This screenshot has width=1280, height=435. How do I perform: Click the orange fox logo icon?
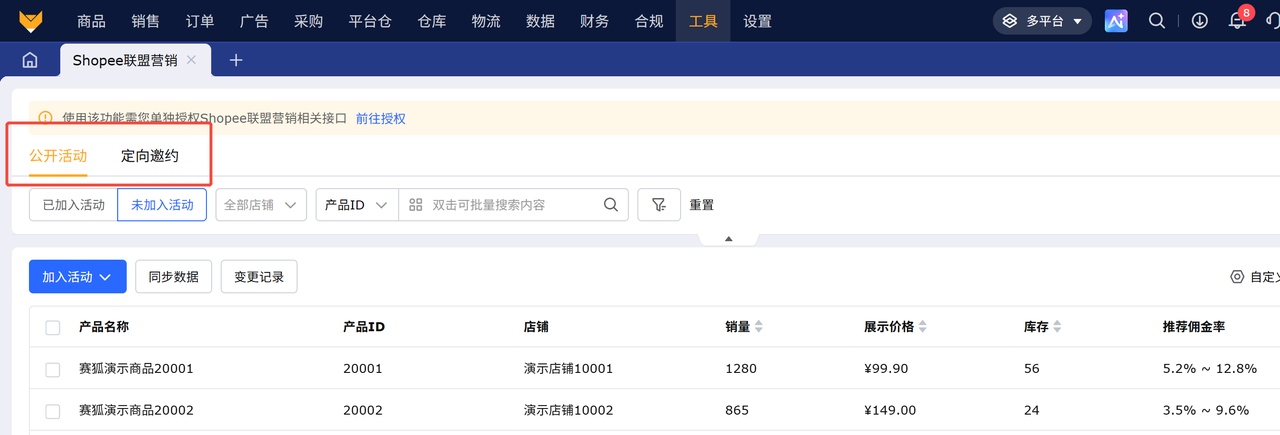tap(30, 21)
